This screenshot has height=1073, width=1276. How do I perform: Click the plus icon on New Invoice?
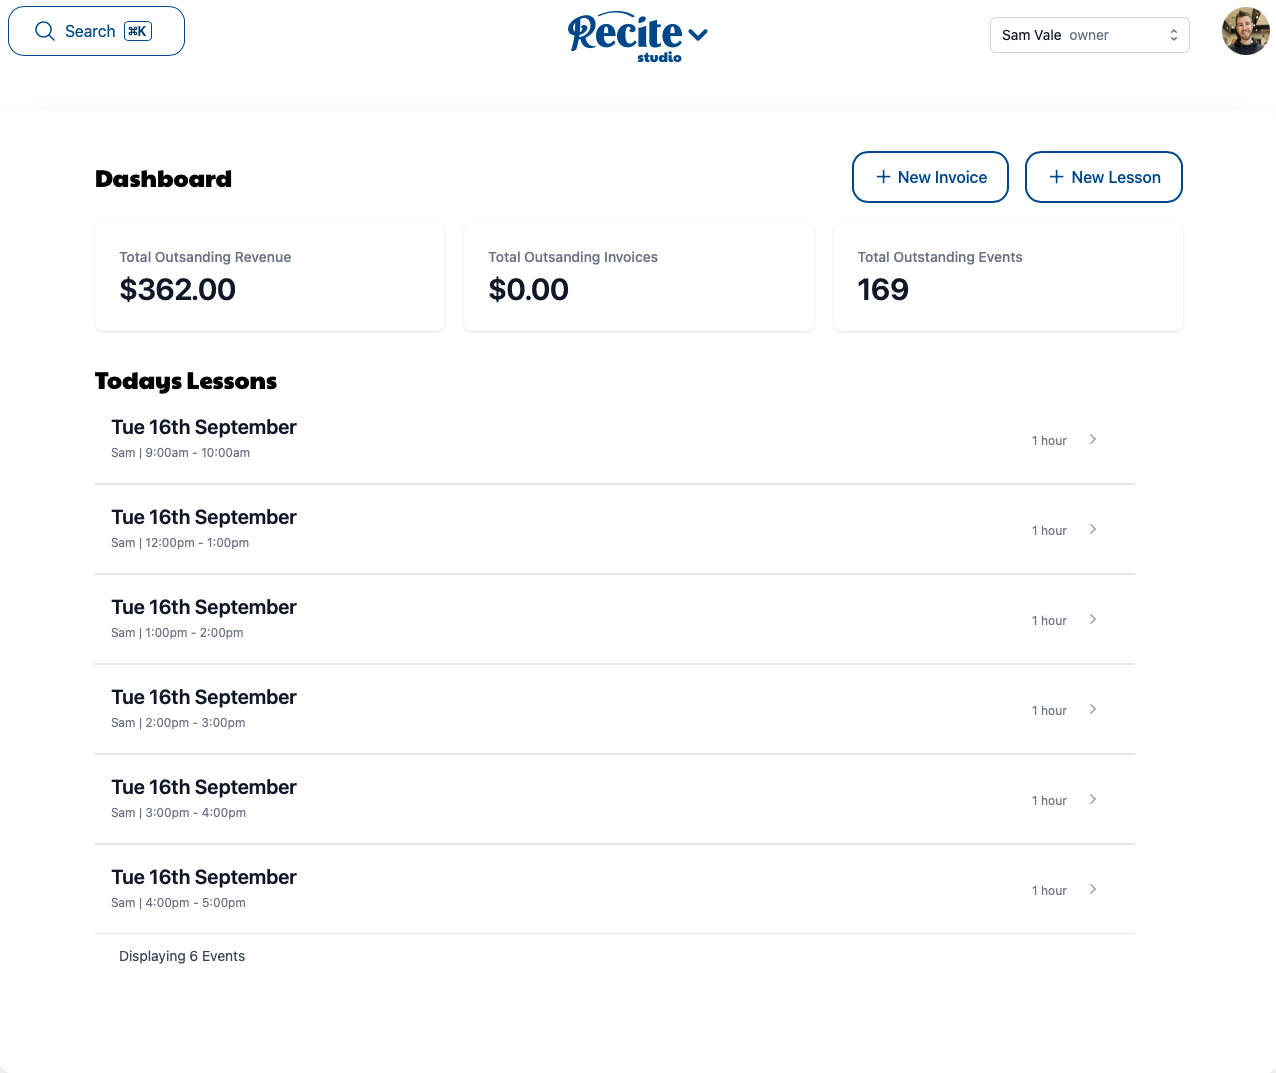[883, 177]
